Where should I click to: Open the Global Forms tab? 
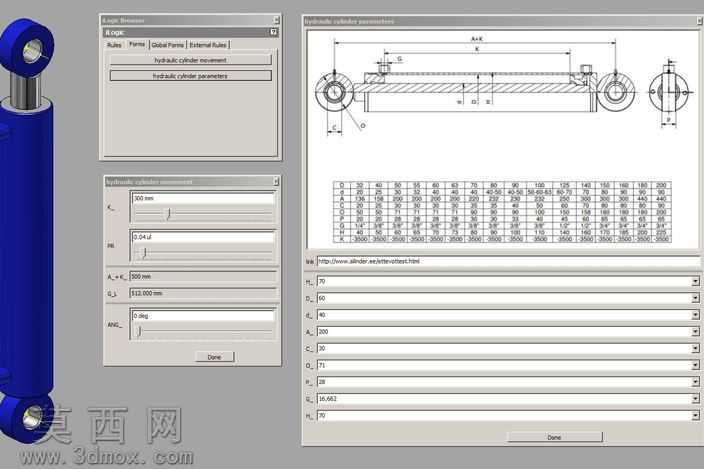point(167,45)
